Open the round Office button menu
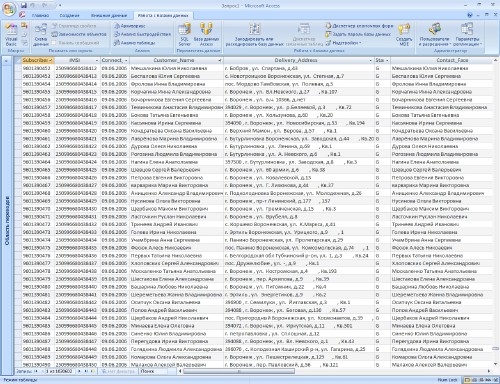The image size is (500, 384). [x=9, y=9]
